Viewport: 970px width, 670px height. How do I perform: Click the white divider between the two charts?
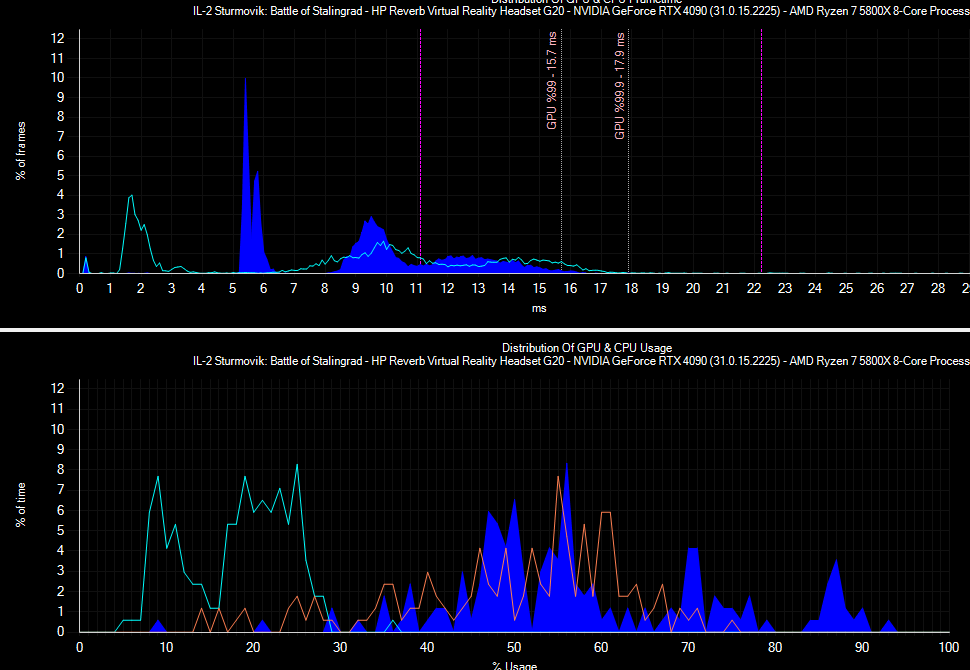(485, 329)
